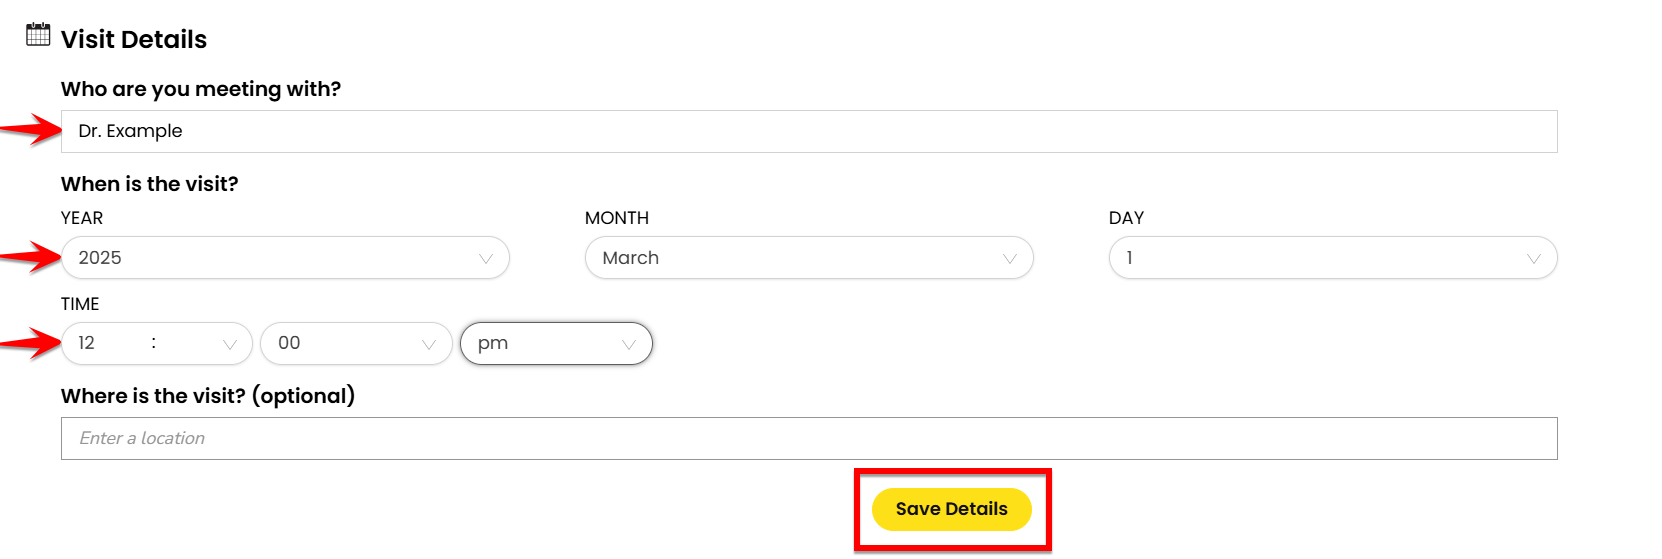Image resolution: width=1662 pixels, height=559 pixels.
Task: Click the chevron arrow in the Day dropdown
Action: [1534, 259]
